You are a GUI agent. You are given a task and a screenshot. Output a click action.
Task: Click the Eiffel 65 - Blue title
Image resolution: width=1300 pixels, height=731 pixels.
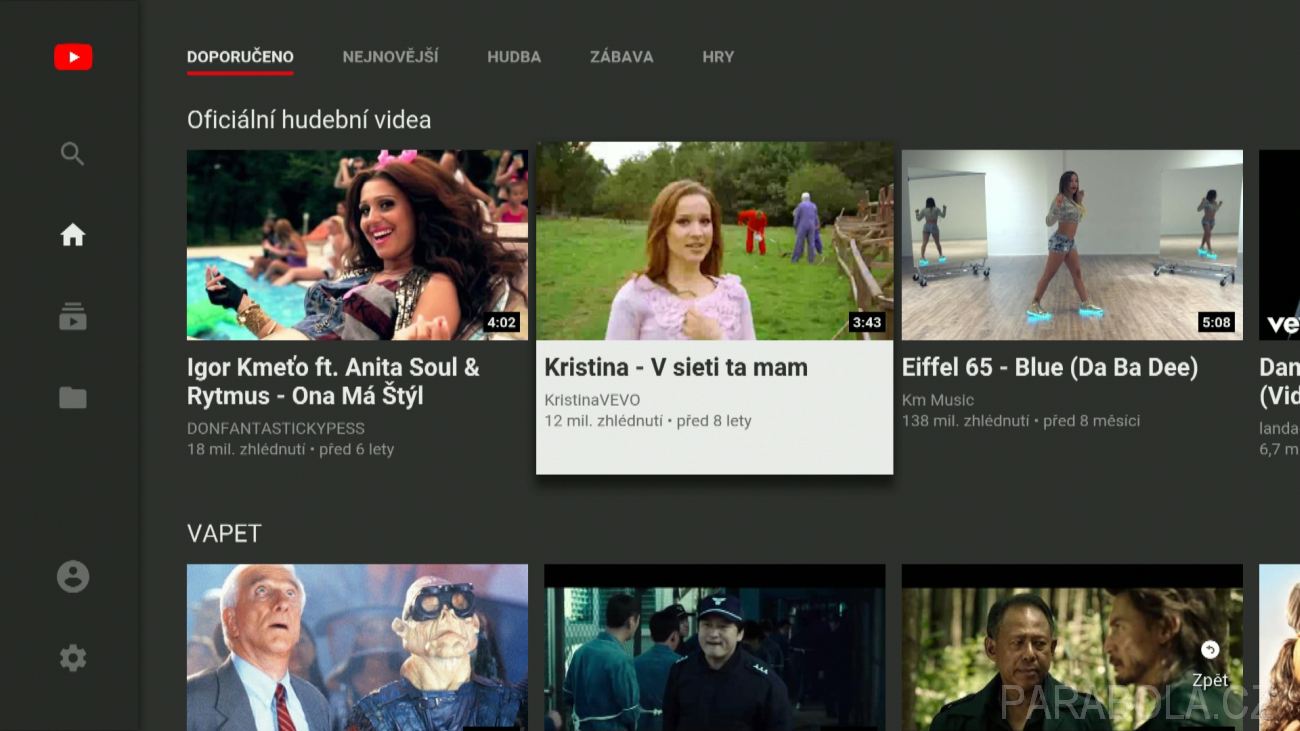click(1050, 368)
